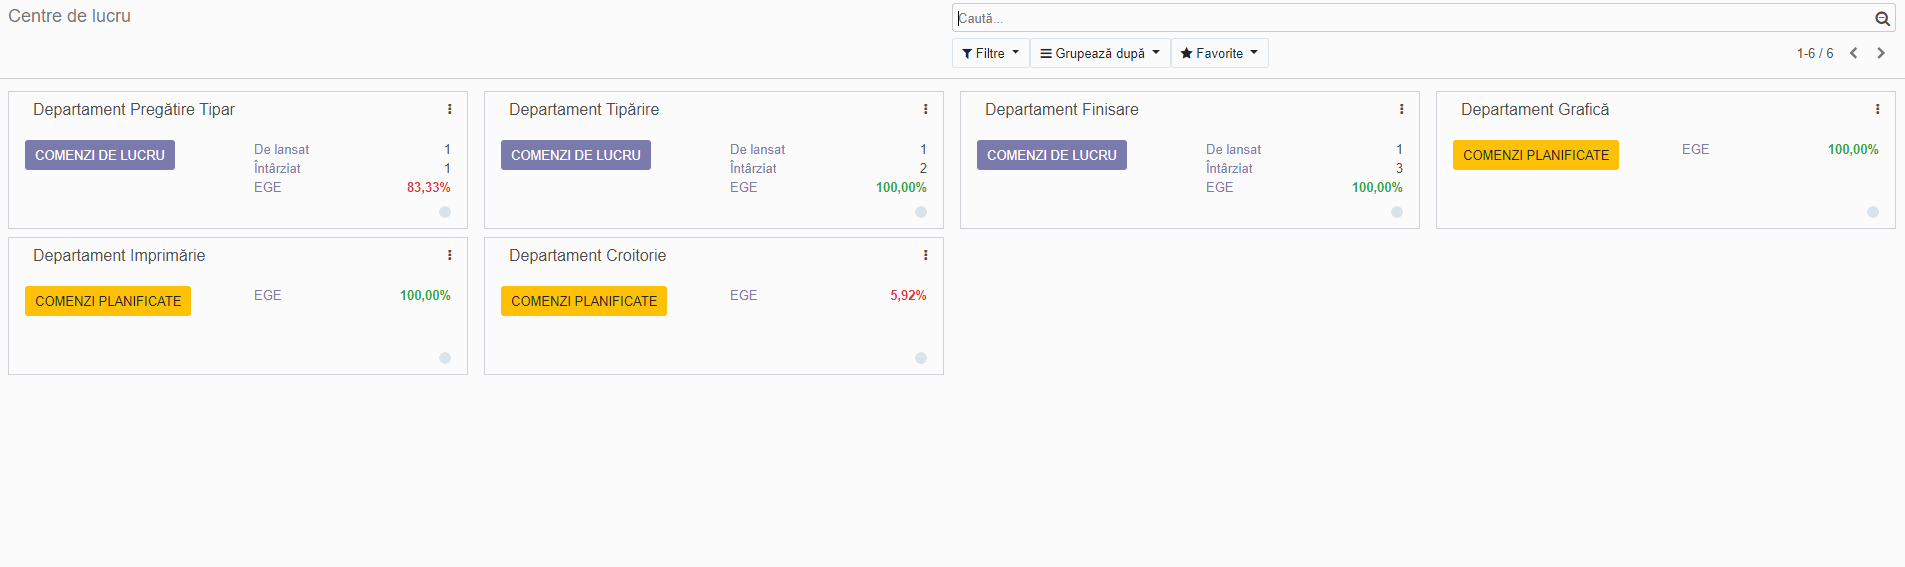
Task: Open kebab menu on Departament Tipărire card
Action: click(925, 109)
